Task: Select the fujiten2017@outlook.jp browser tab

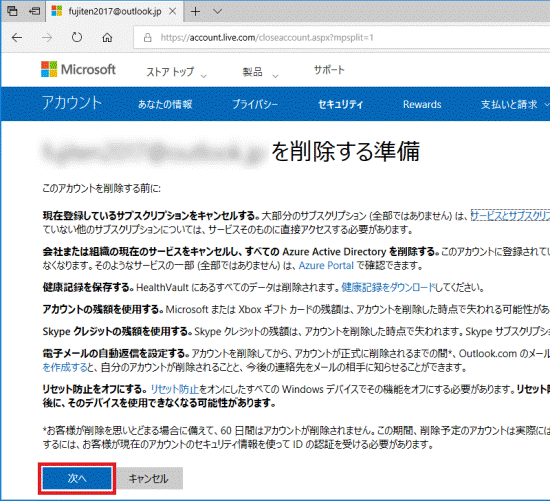Action: [114, 11]
